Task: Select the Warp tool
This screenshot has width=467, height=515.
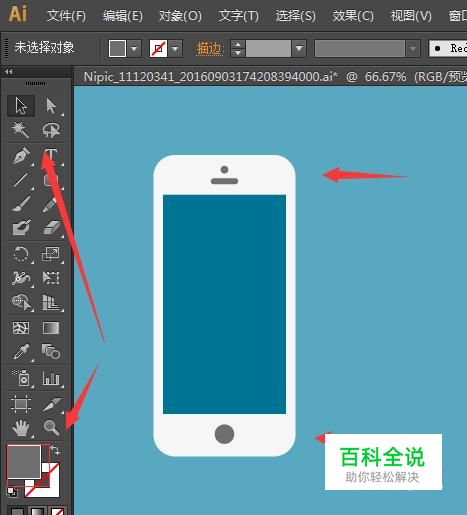Action: 21,278
